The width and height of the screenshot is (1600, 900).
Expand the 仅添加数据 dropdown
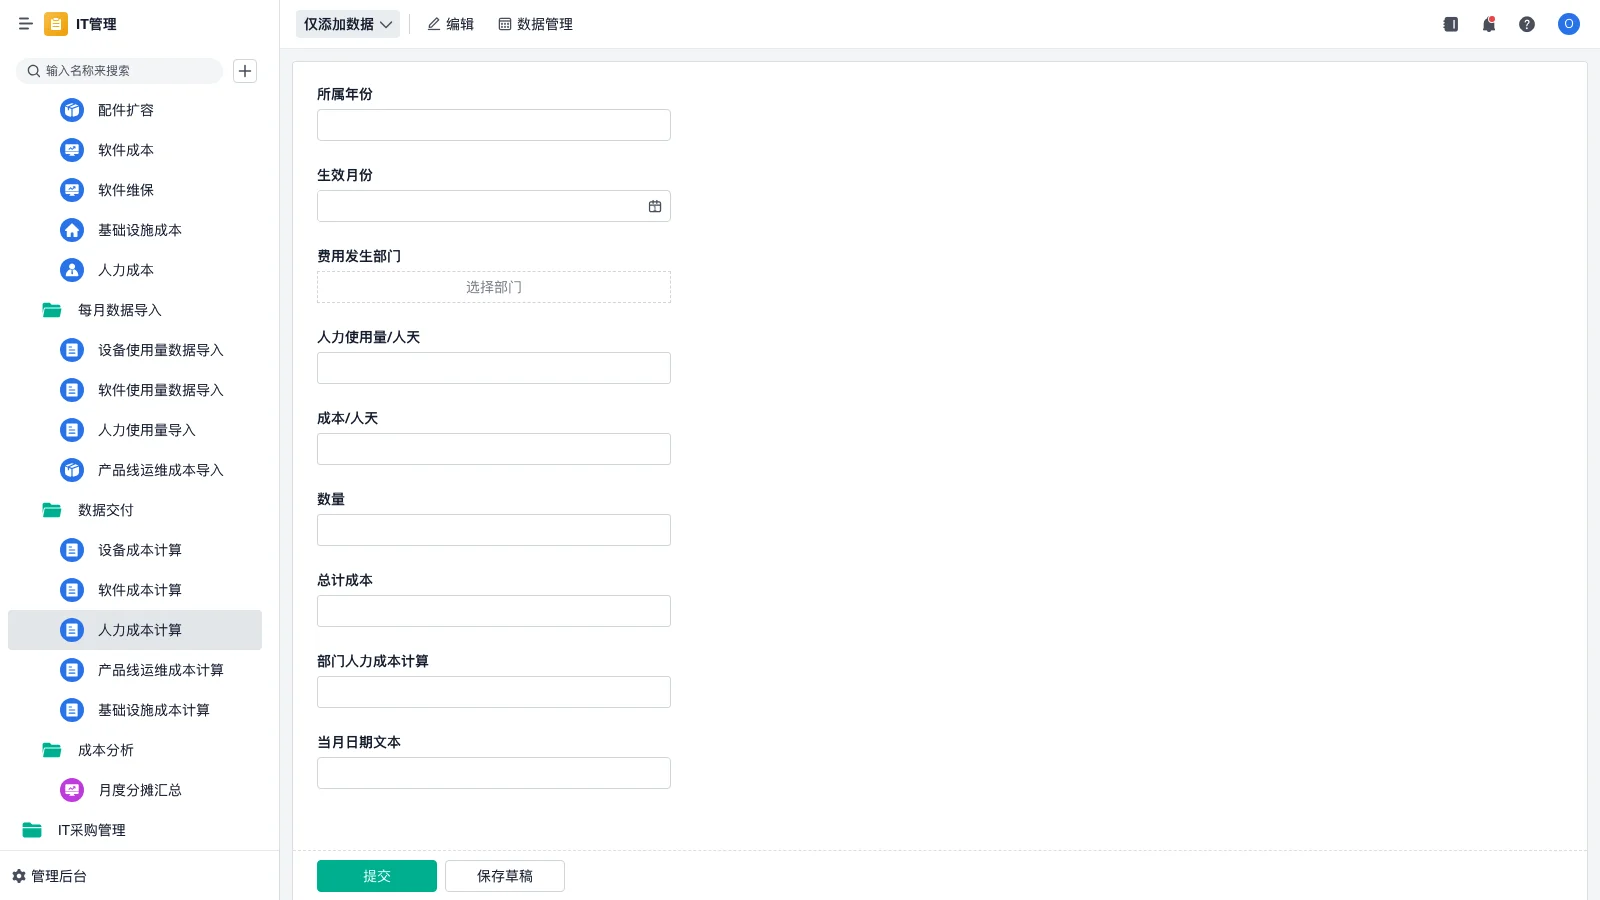pos(347,24)
